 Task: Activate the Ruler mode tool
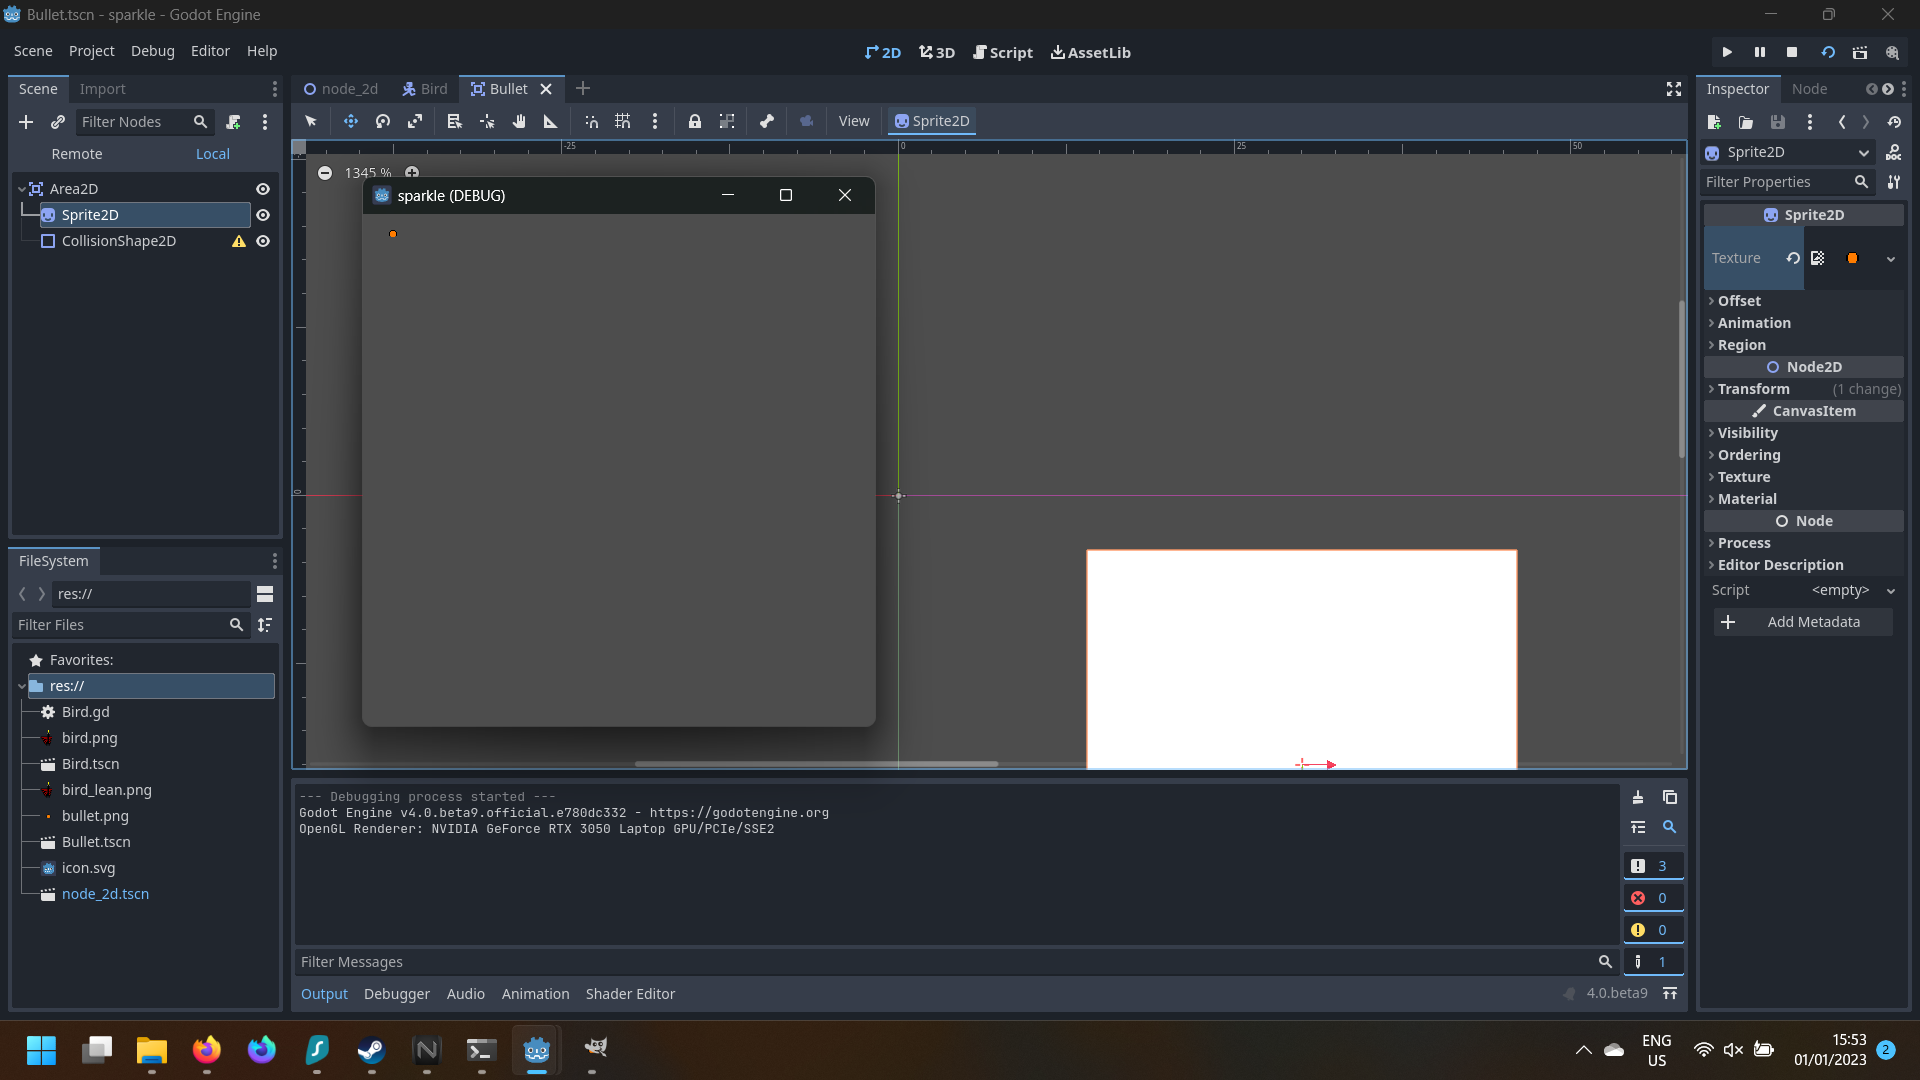pyautogui.click(x=550, y=121)
